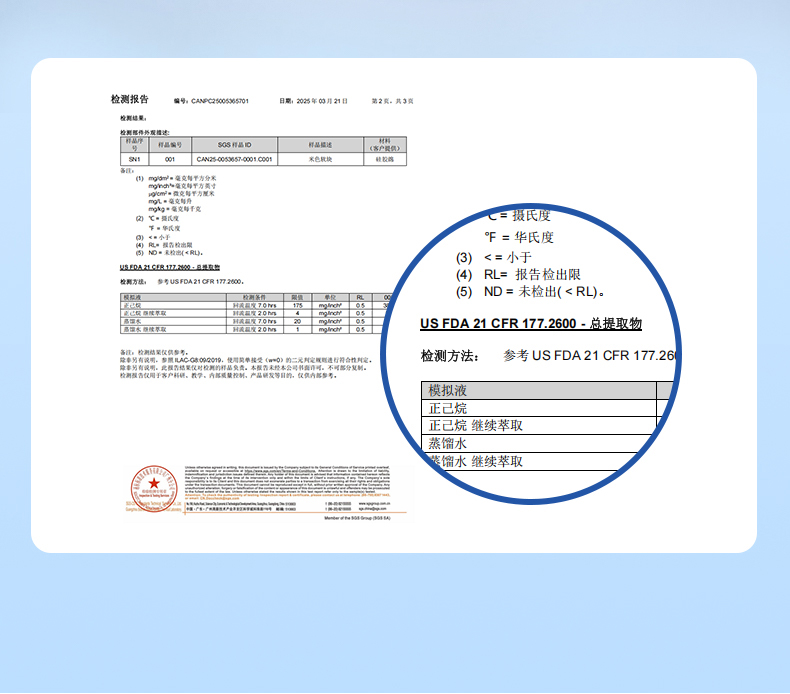Click the 模拟液 header in magnified circle
The image size is (790, 694).
coord(448,391)
